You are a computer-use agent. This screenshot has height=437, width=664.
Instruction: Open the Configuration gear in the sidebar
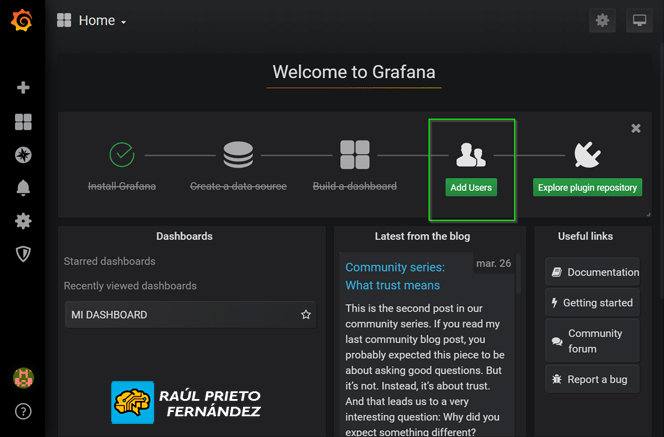point(23,221)
